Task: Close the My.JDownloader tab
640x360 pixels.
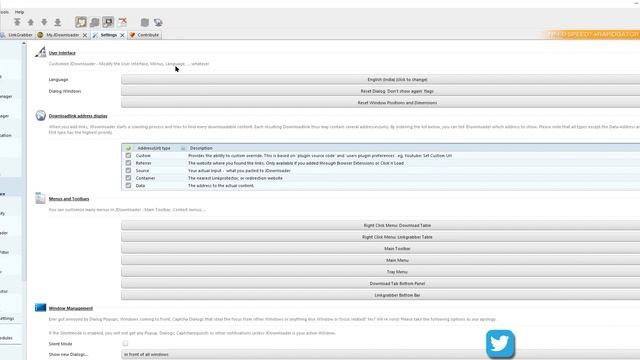Action: [85, 35]
